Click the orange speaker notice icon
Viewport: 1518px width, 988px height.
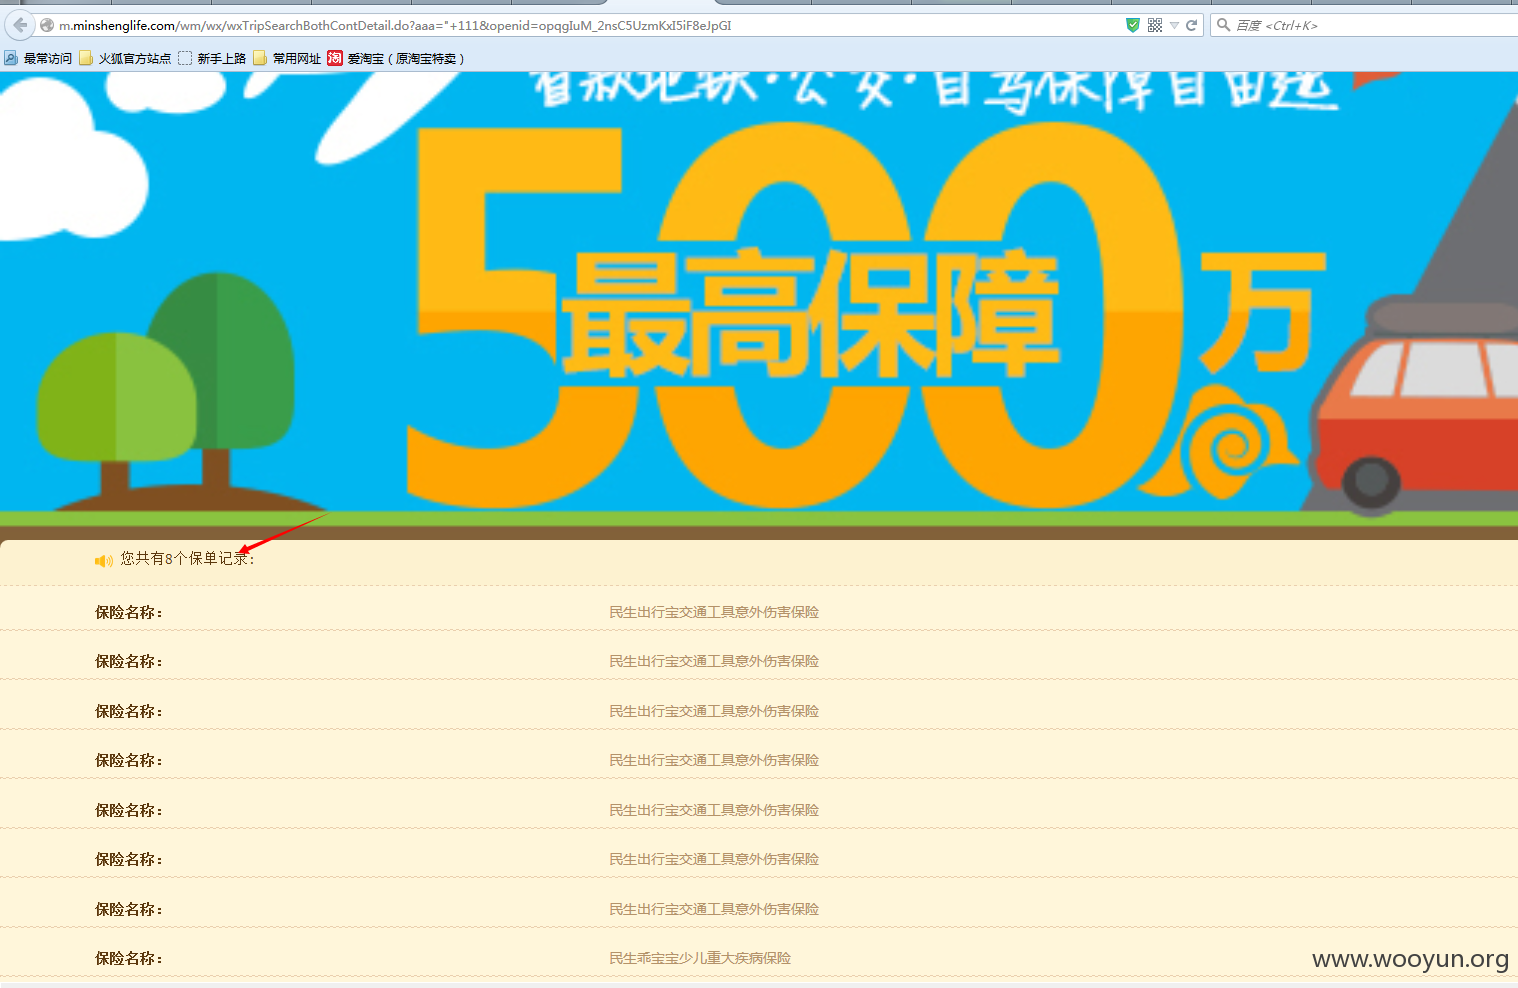(x=104, y=560)
